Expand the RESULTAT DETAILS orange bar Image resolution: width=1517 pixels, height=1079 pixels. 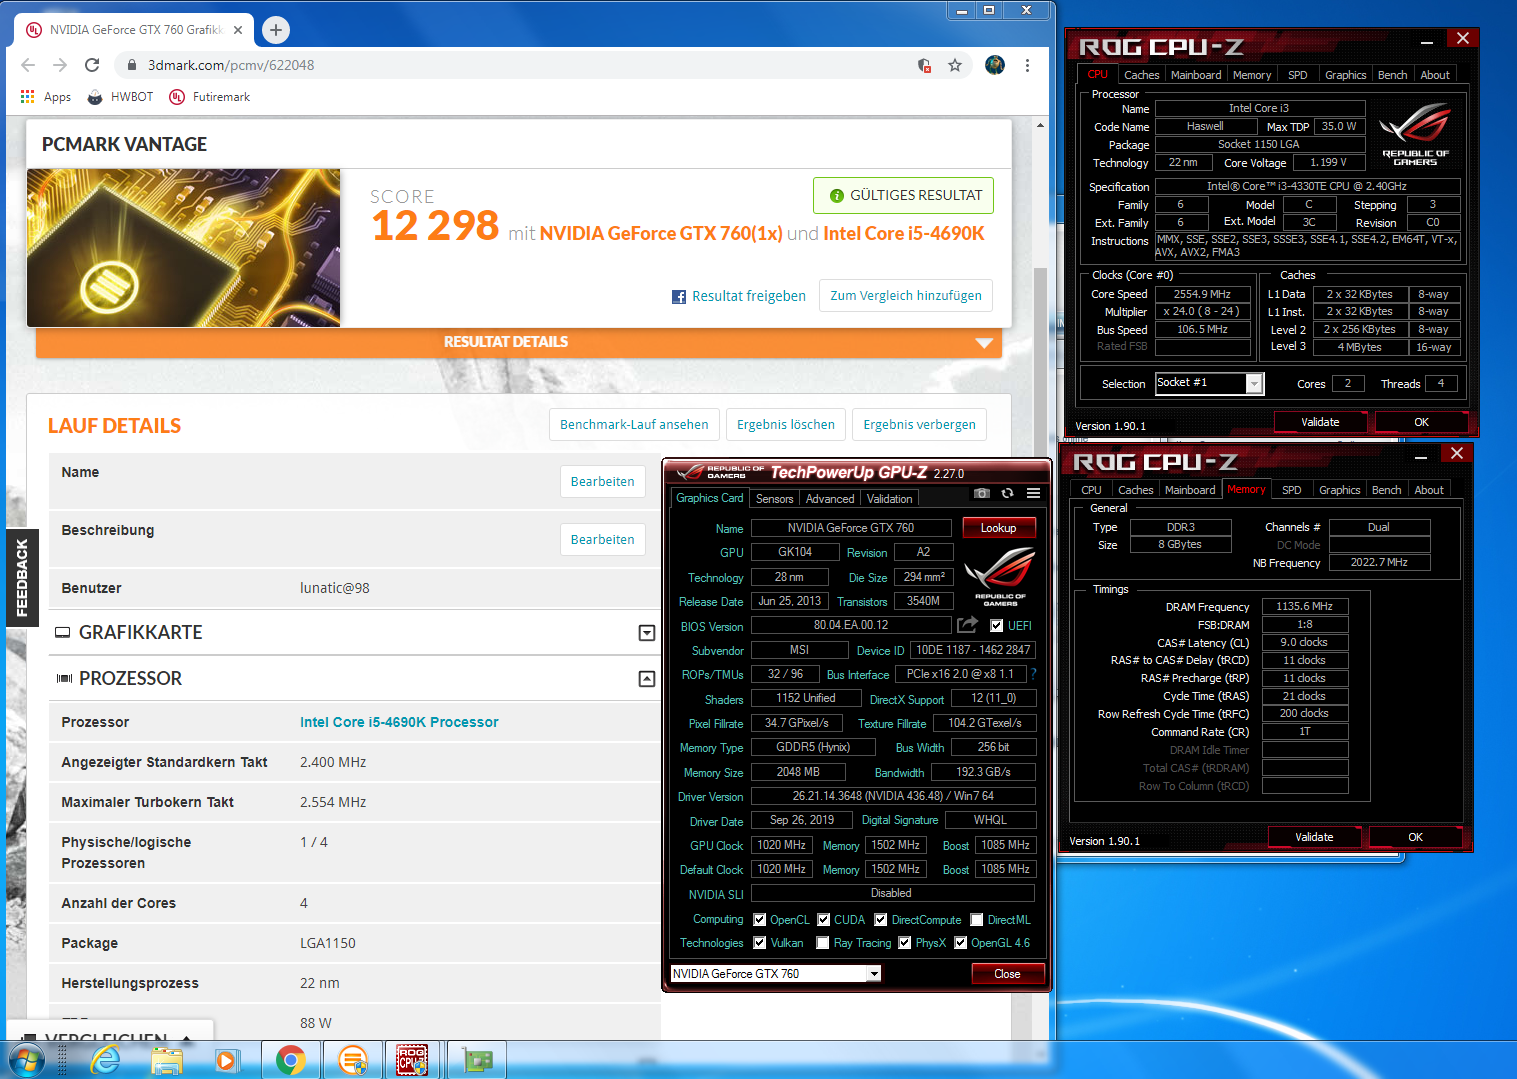pyautogui.click(x=519, y=342)
